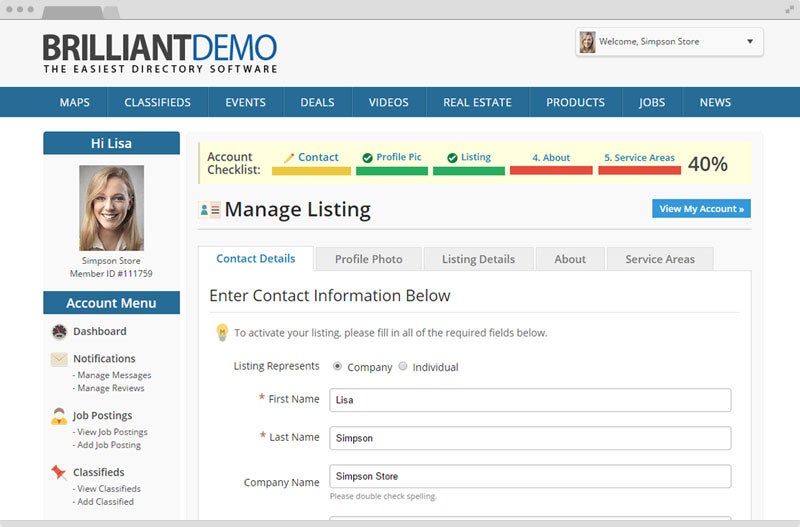
Task: Click Lisa's profile photo in sidebar
Action: 111,208
